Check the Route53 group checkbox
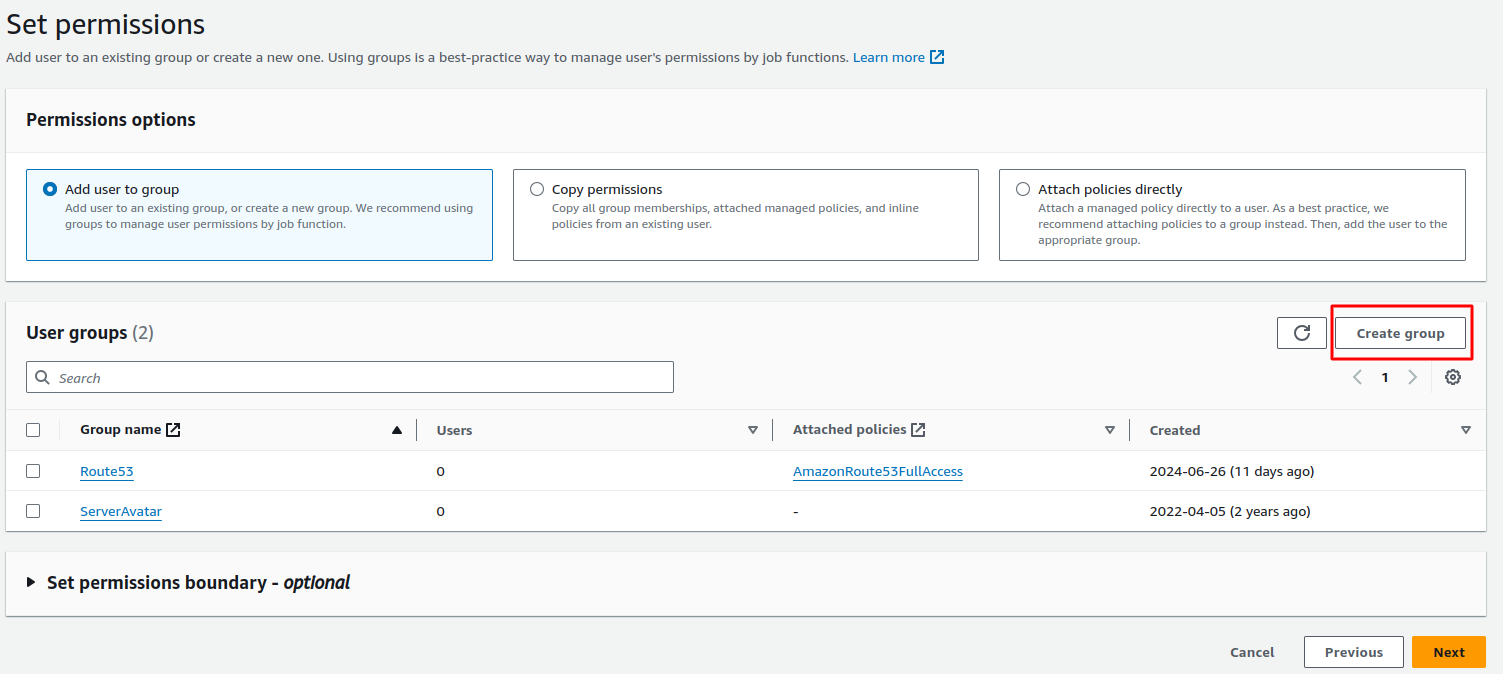1503x674 pixels. (x=33, y=470)
